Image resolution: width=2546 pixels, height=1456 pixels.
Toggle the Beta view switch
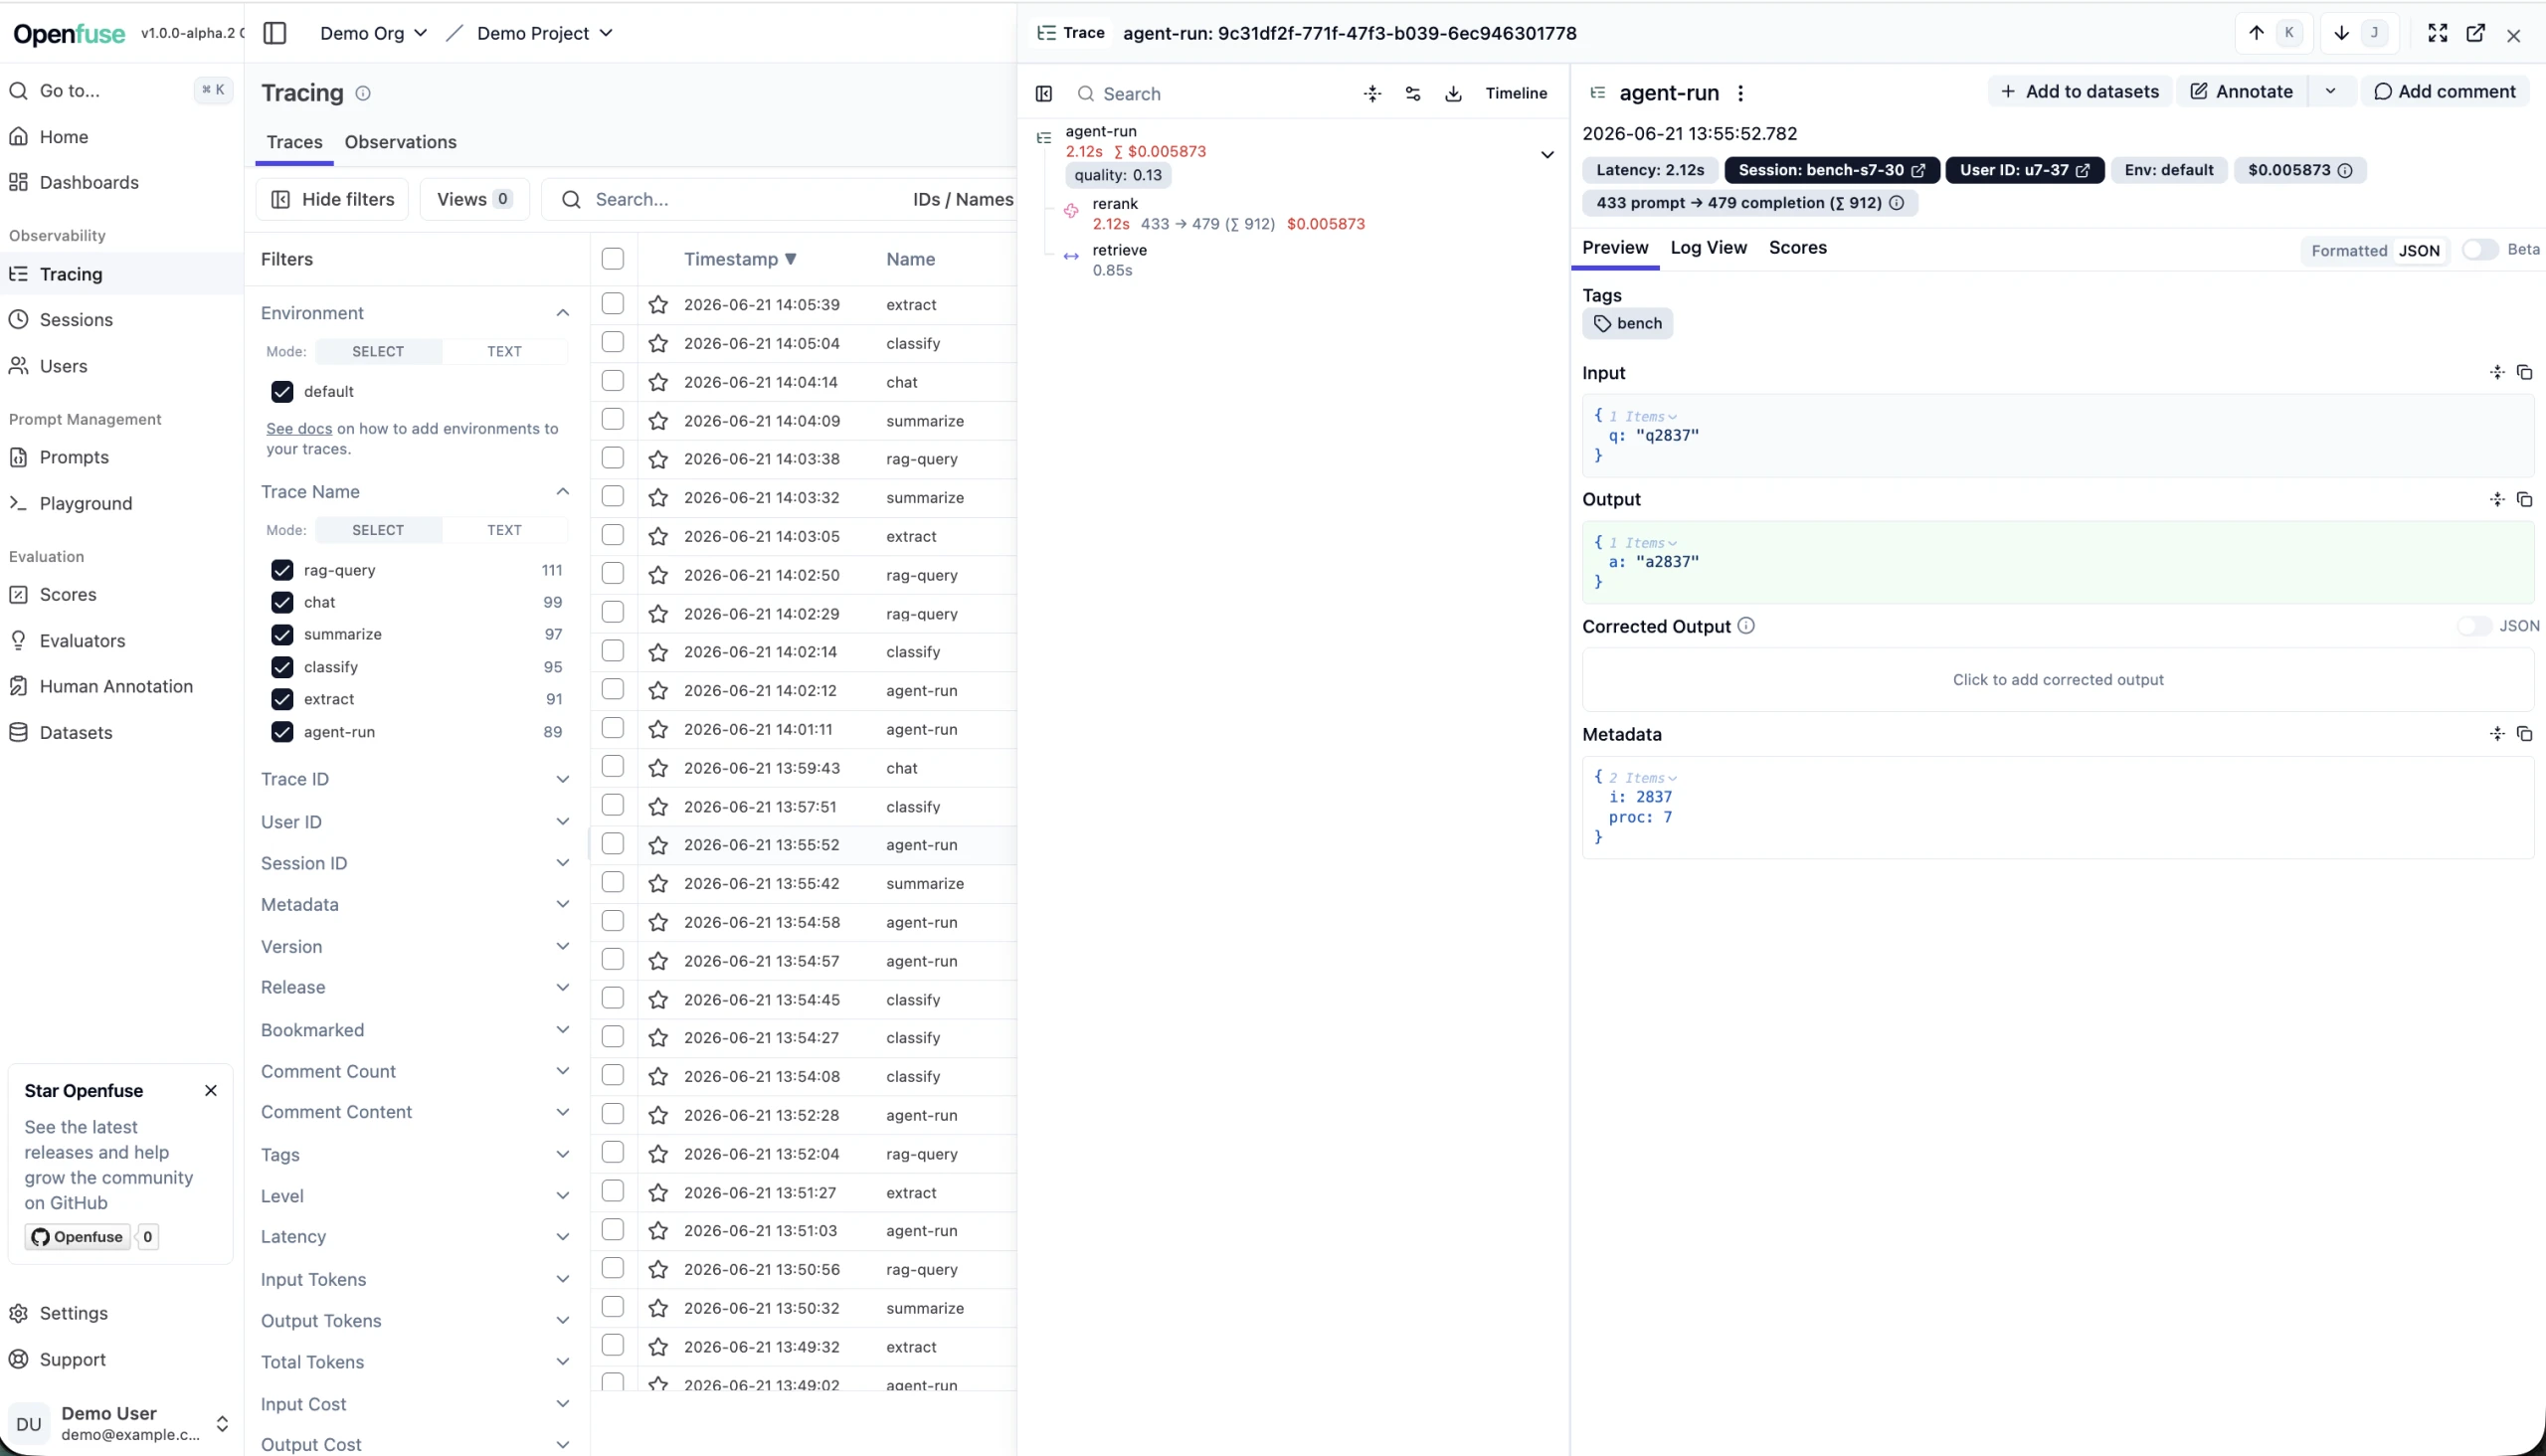(2479, 250)
